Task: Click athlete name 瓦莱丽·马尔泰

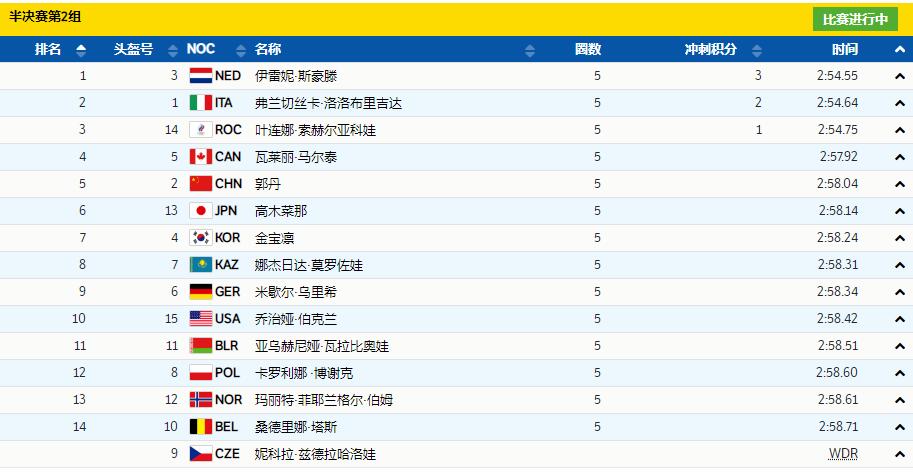Action: [296, 157]
